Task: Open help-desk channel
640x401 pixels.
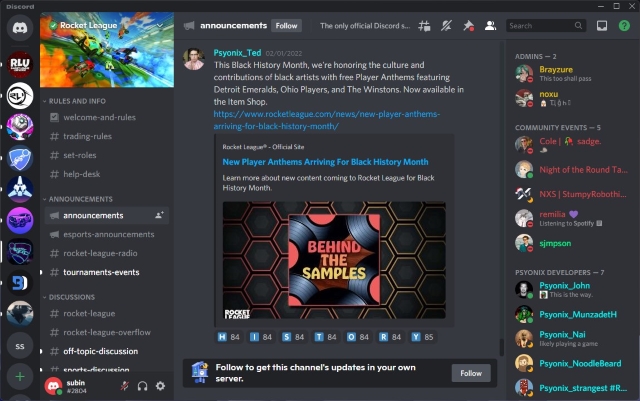Action: click(107, 174)
